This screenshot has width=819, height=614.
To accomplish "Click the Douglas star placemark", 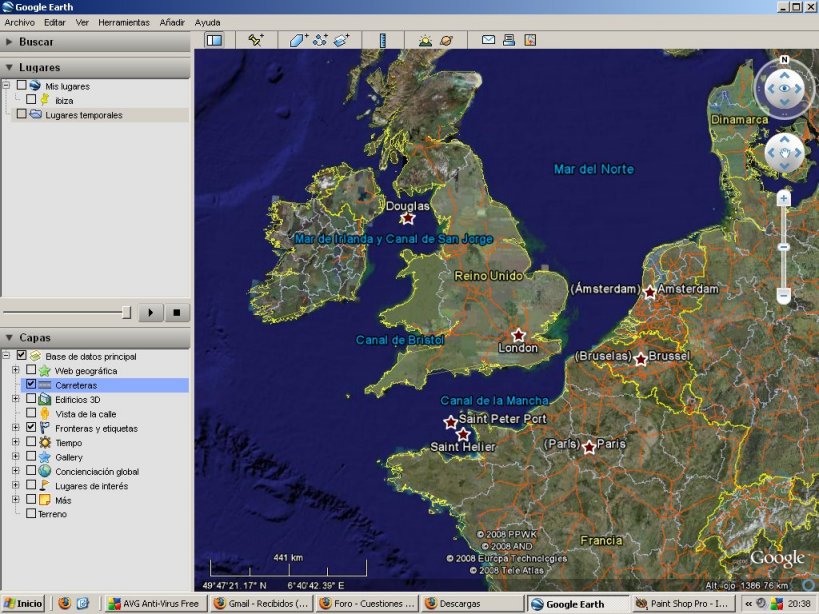I will (x=407, y=218).
